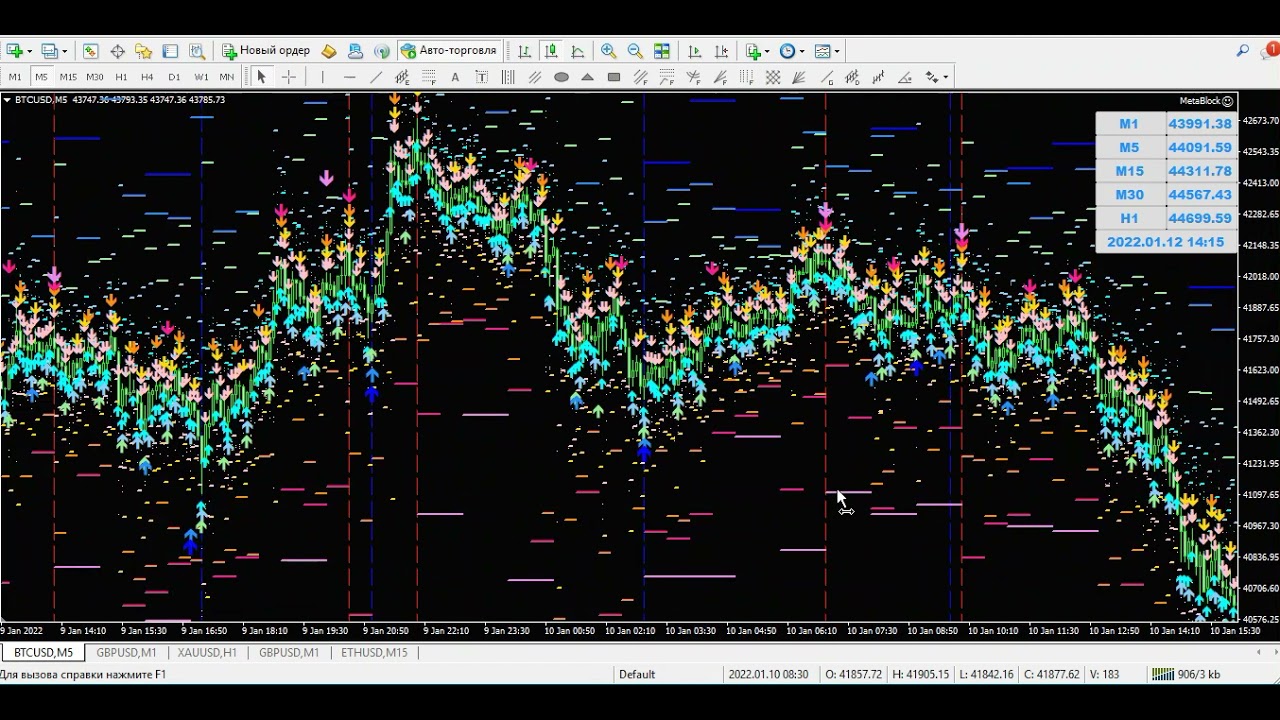Click the zoom in magnifier

pyautogui.click(x=608, y=51)
